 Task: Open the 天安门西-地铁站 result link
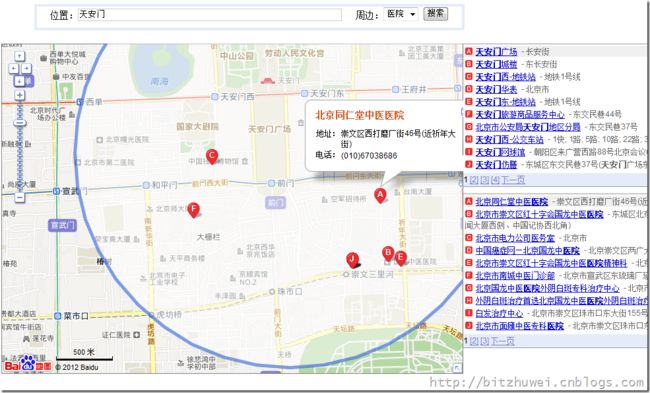pyautogui.click(x=505, y=77)
